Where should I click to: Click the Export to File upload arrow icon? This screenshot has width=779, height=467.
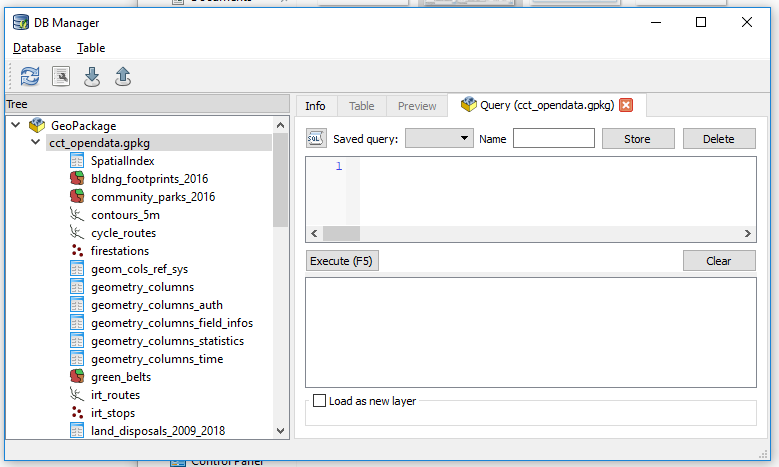coord(123,77)
